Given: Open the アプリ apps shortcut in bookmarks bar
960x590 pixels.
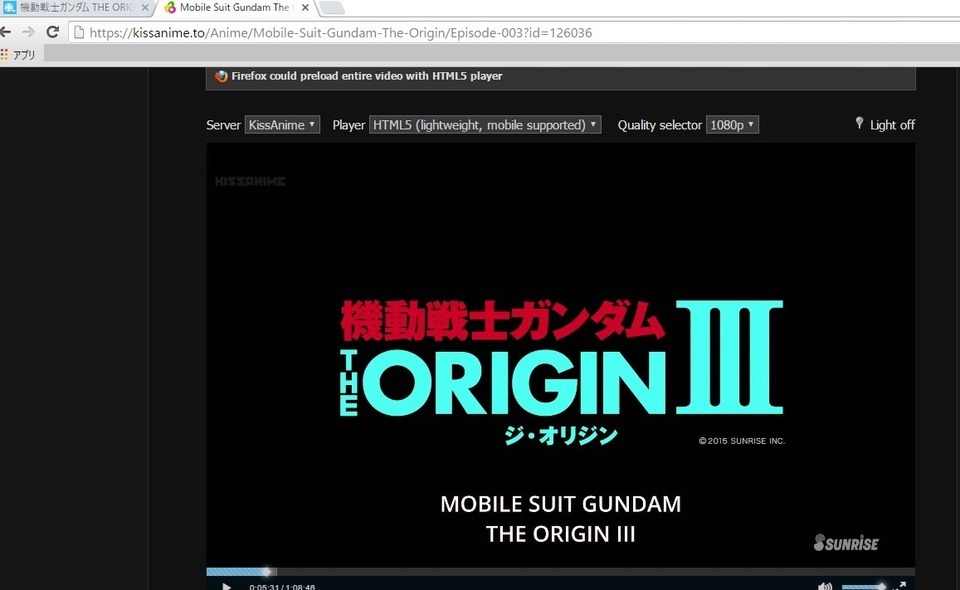Looking at the screenshot, I should [x=18, y=54].
